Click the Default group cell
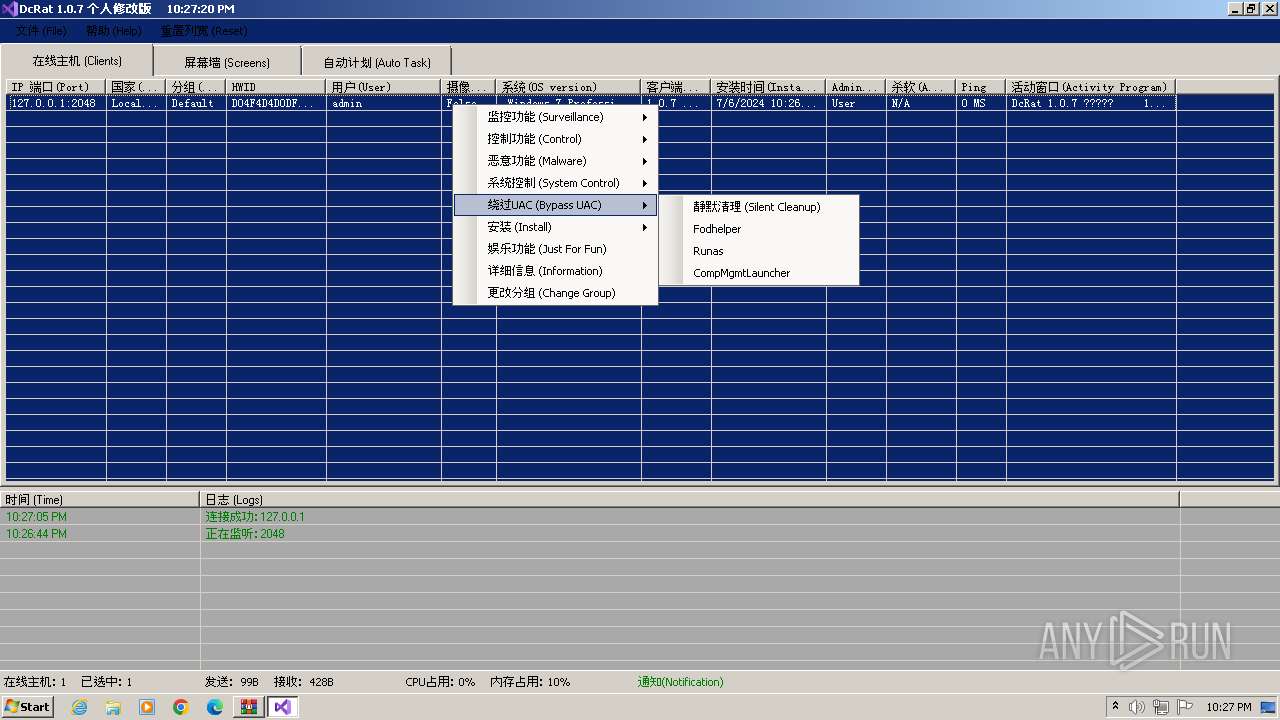This screenshot has width=1280, height=720. 196,103
